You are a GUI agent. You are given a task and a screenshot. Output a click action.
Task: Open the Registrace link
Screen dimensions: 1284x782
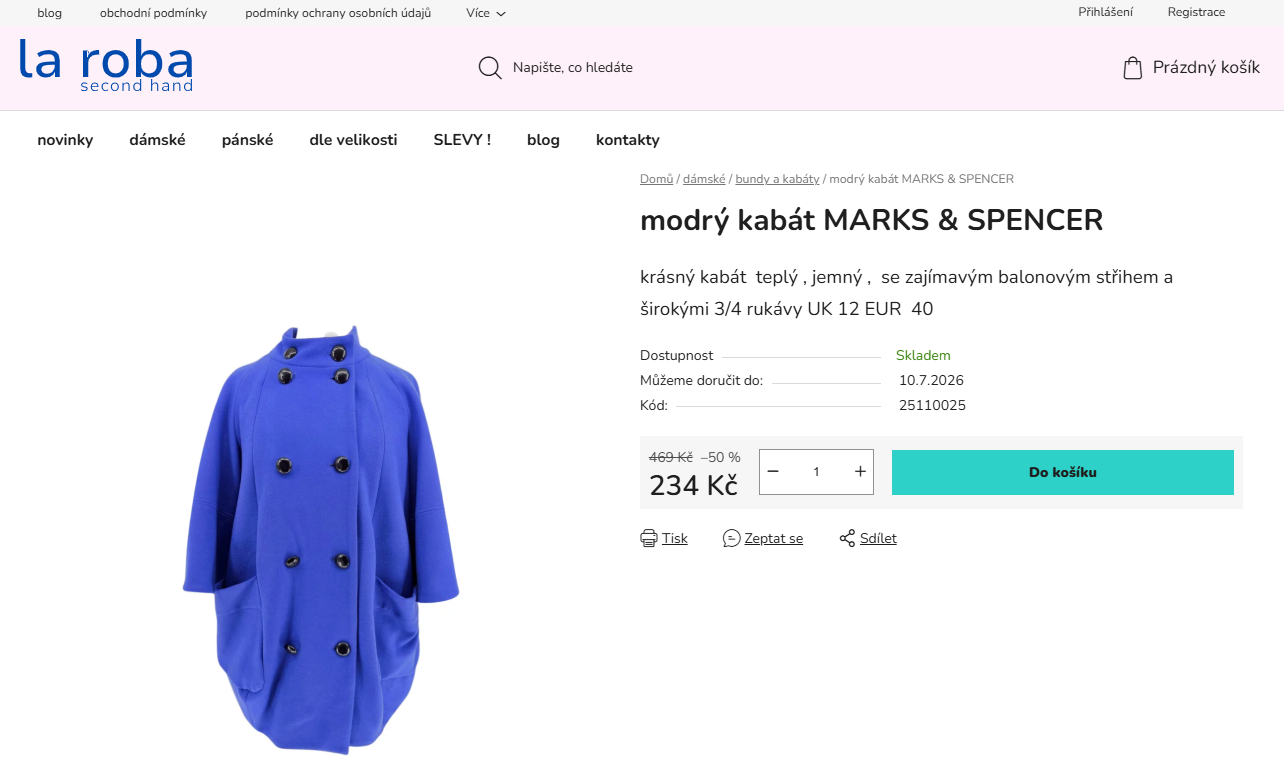click(x=1196, y=12)
